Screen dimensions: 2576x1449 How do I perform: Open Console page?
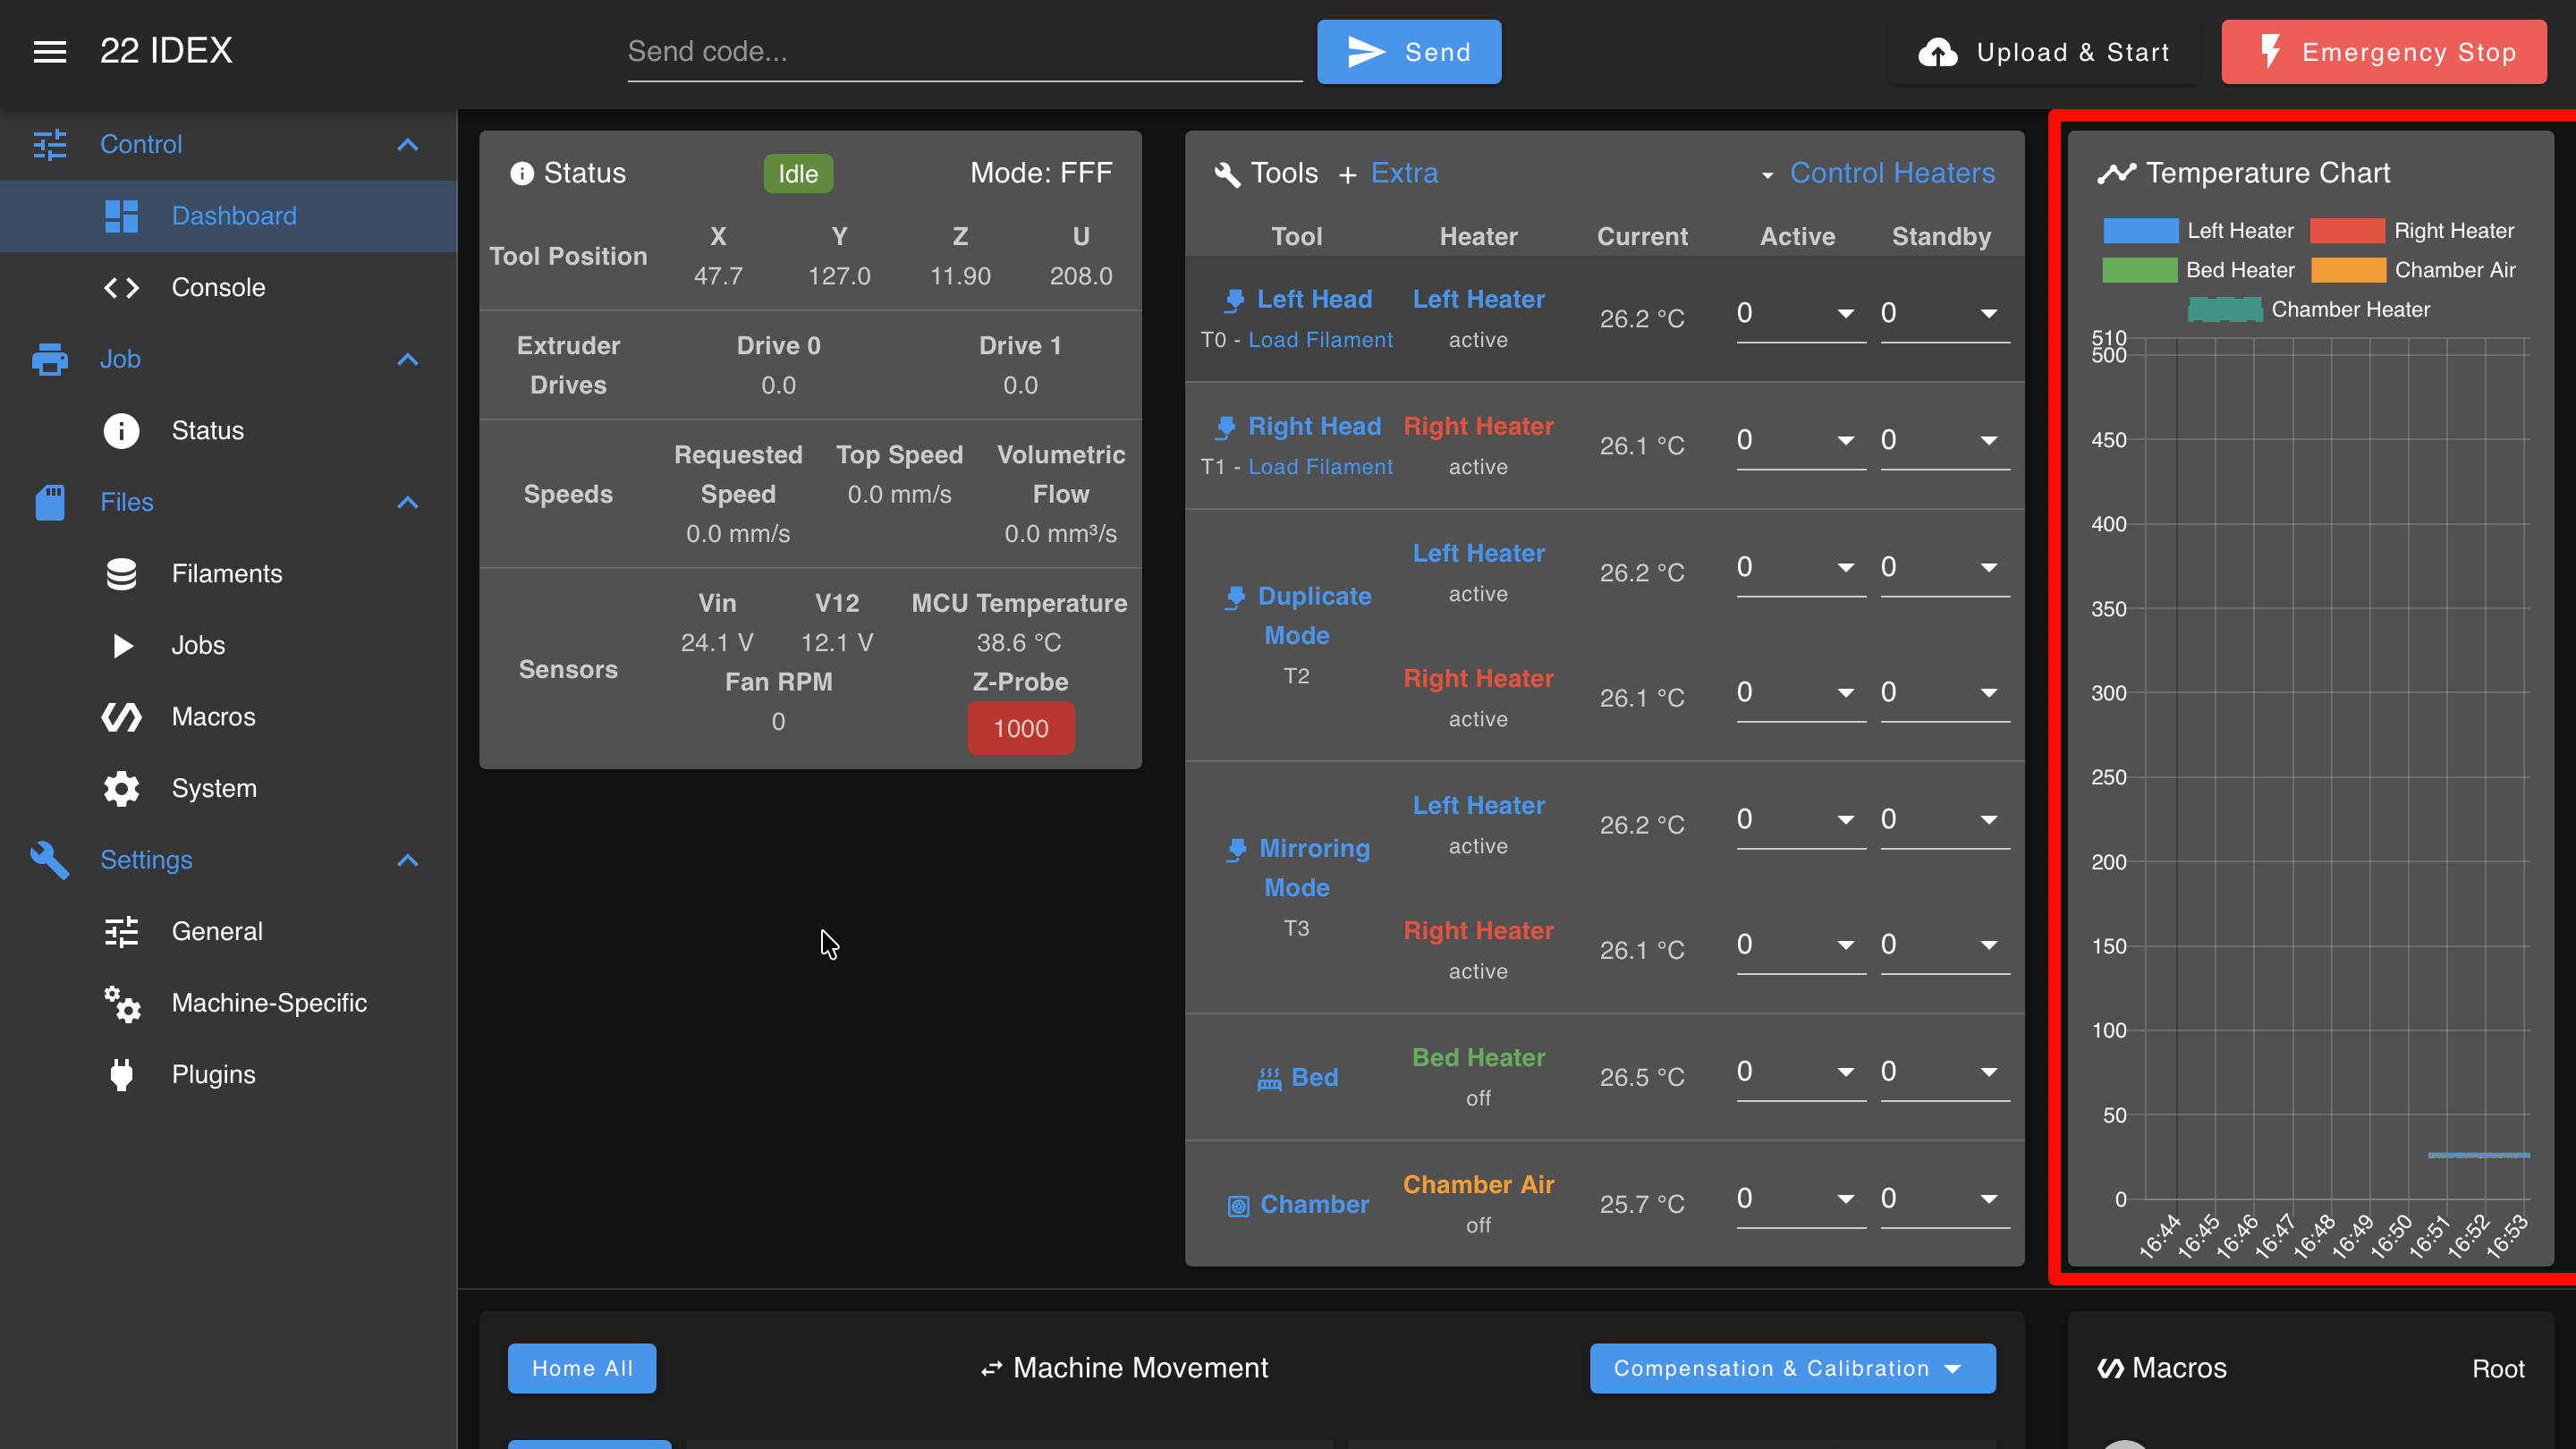pyautogui.click(x=229, y=288)
